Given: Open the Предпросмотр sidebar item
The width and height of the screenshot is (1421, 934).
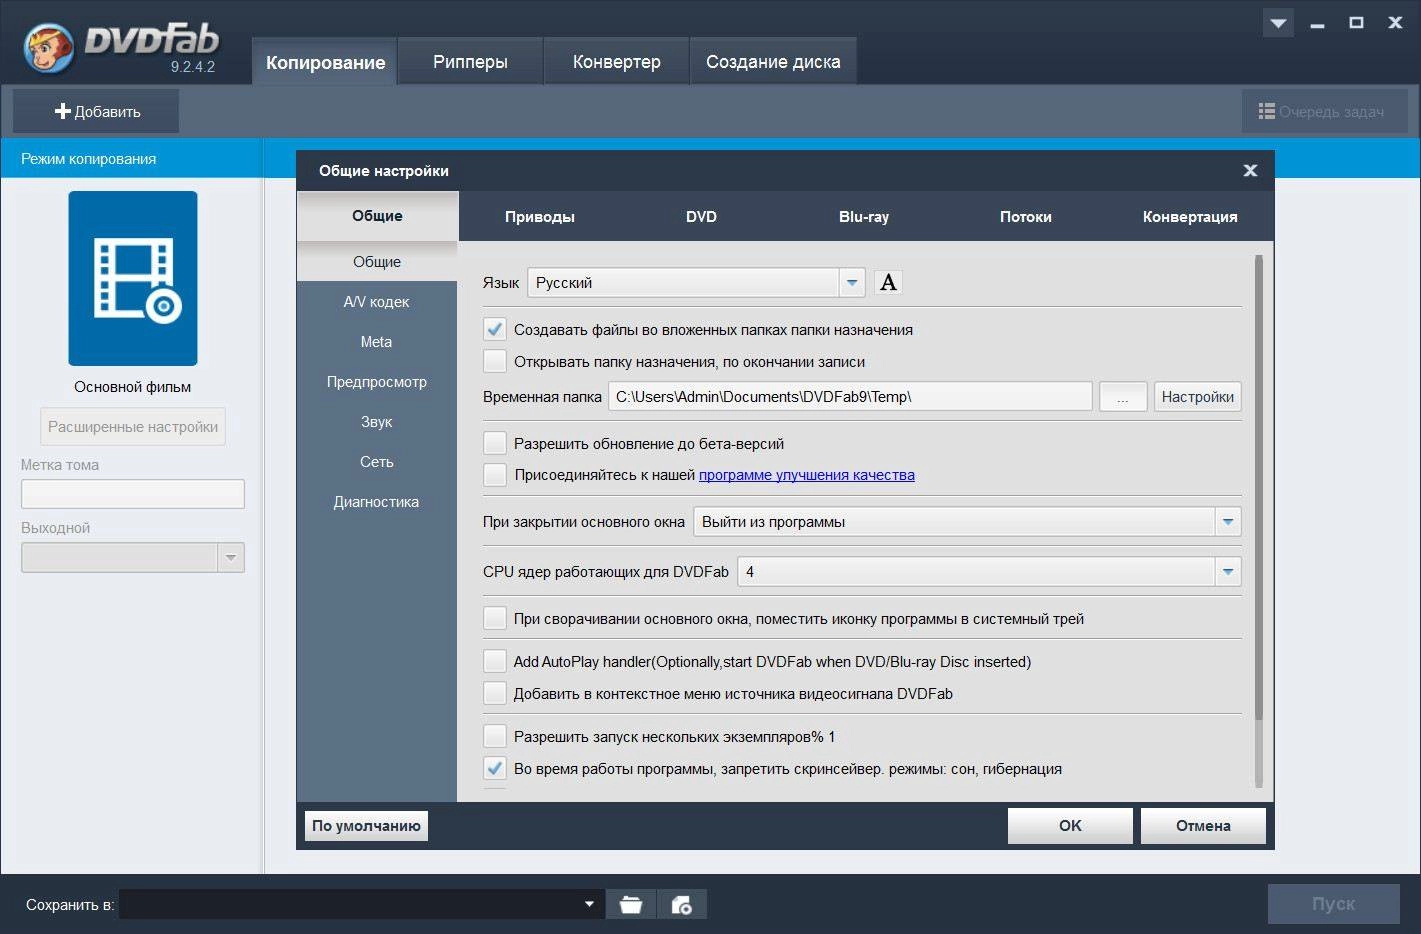Looking at the screenshot, I should pyautogui.click(x=376, y=381).
